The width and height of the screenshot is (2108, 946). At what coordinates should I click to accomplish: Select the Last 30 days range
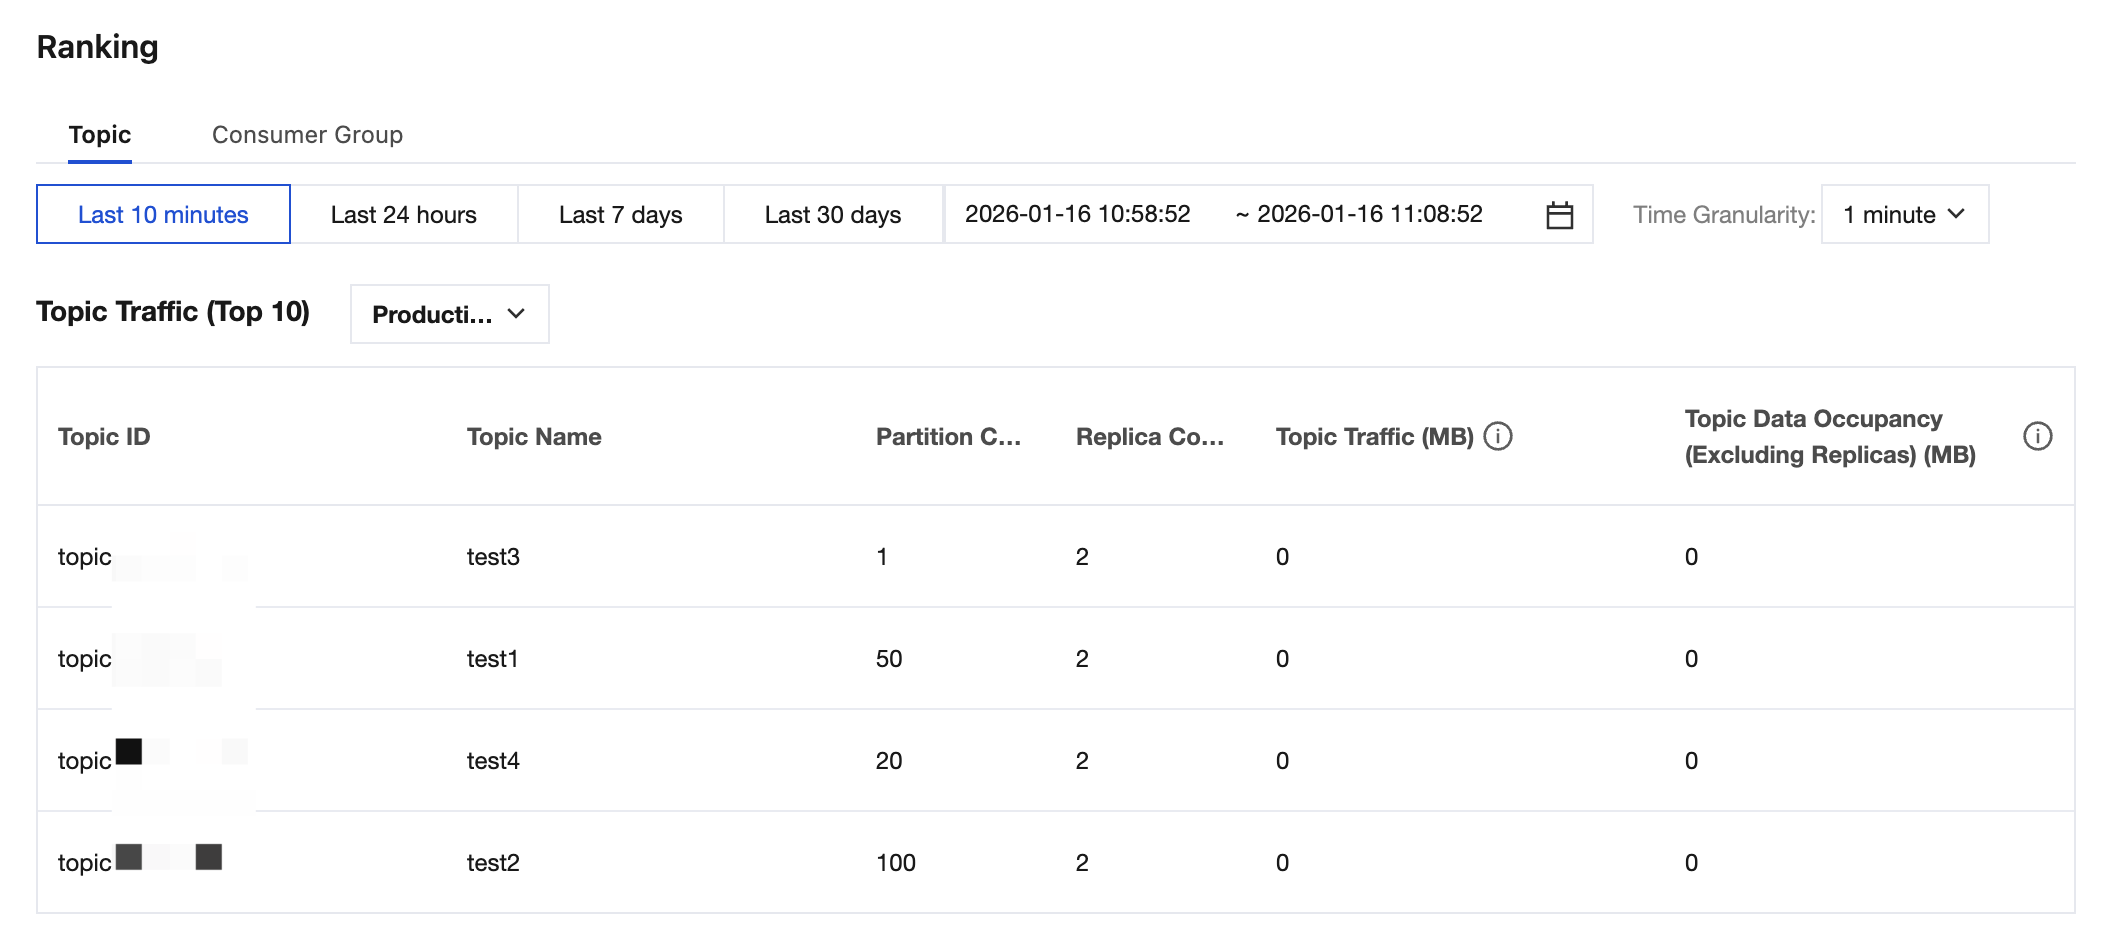(x=832, y=215)
